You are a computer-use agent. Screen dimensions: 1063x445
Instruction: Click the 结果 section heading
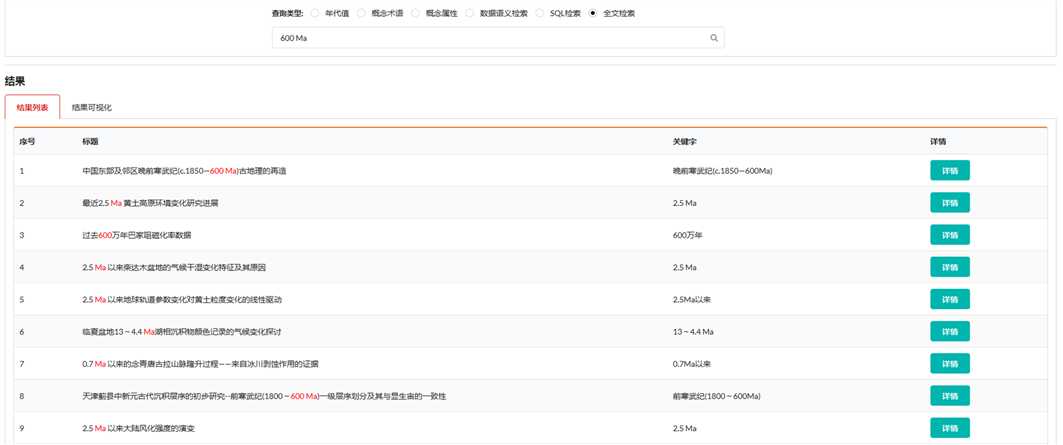[15, 81]
